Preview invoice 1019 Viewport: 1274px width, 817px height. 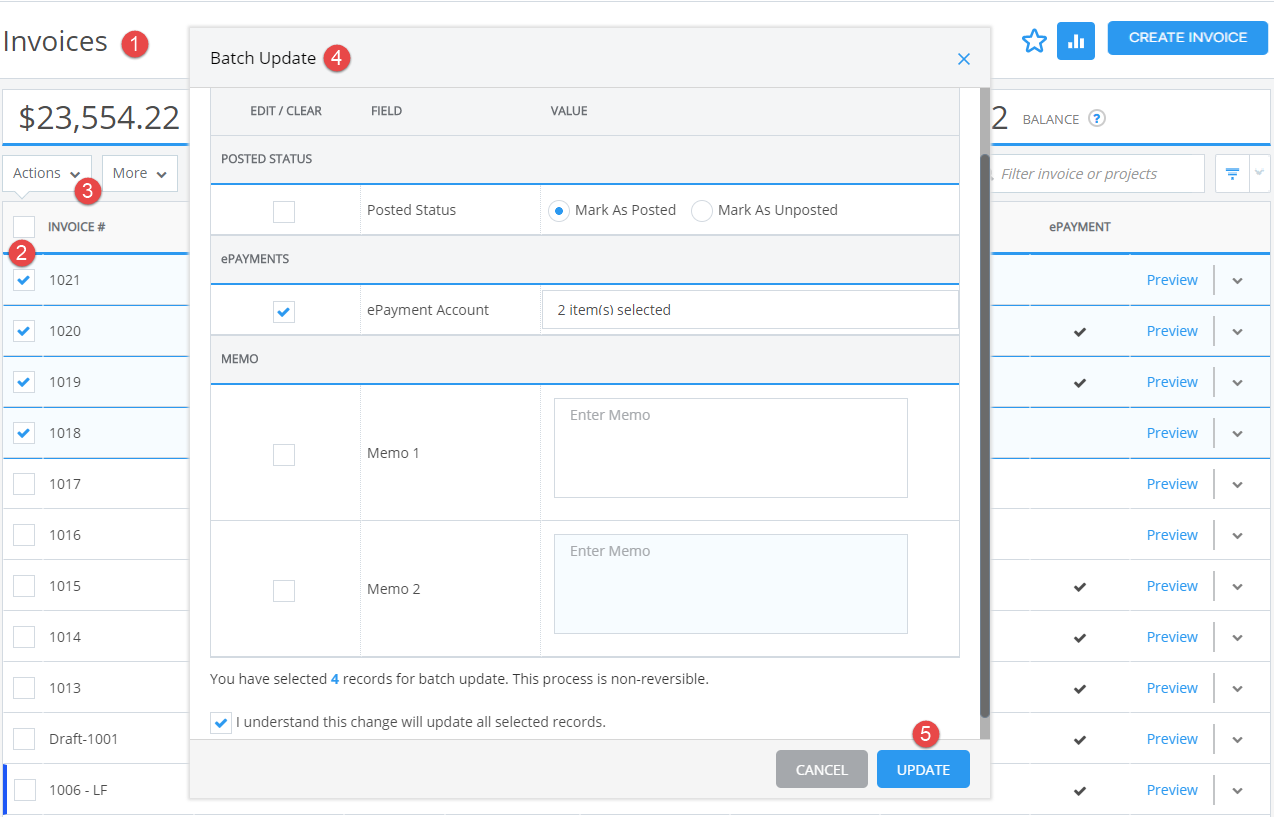point(1172,382)
